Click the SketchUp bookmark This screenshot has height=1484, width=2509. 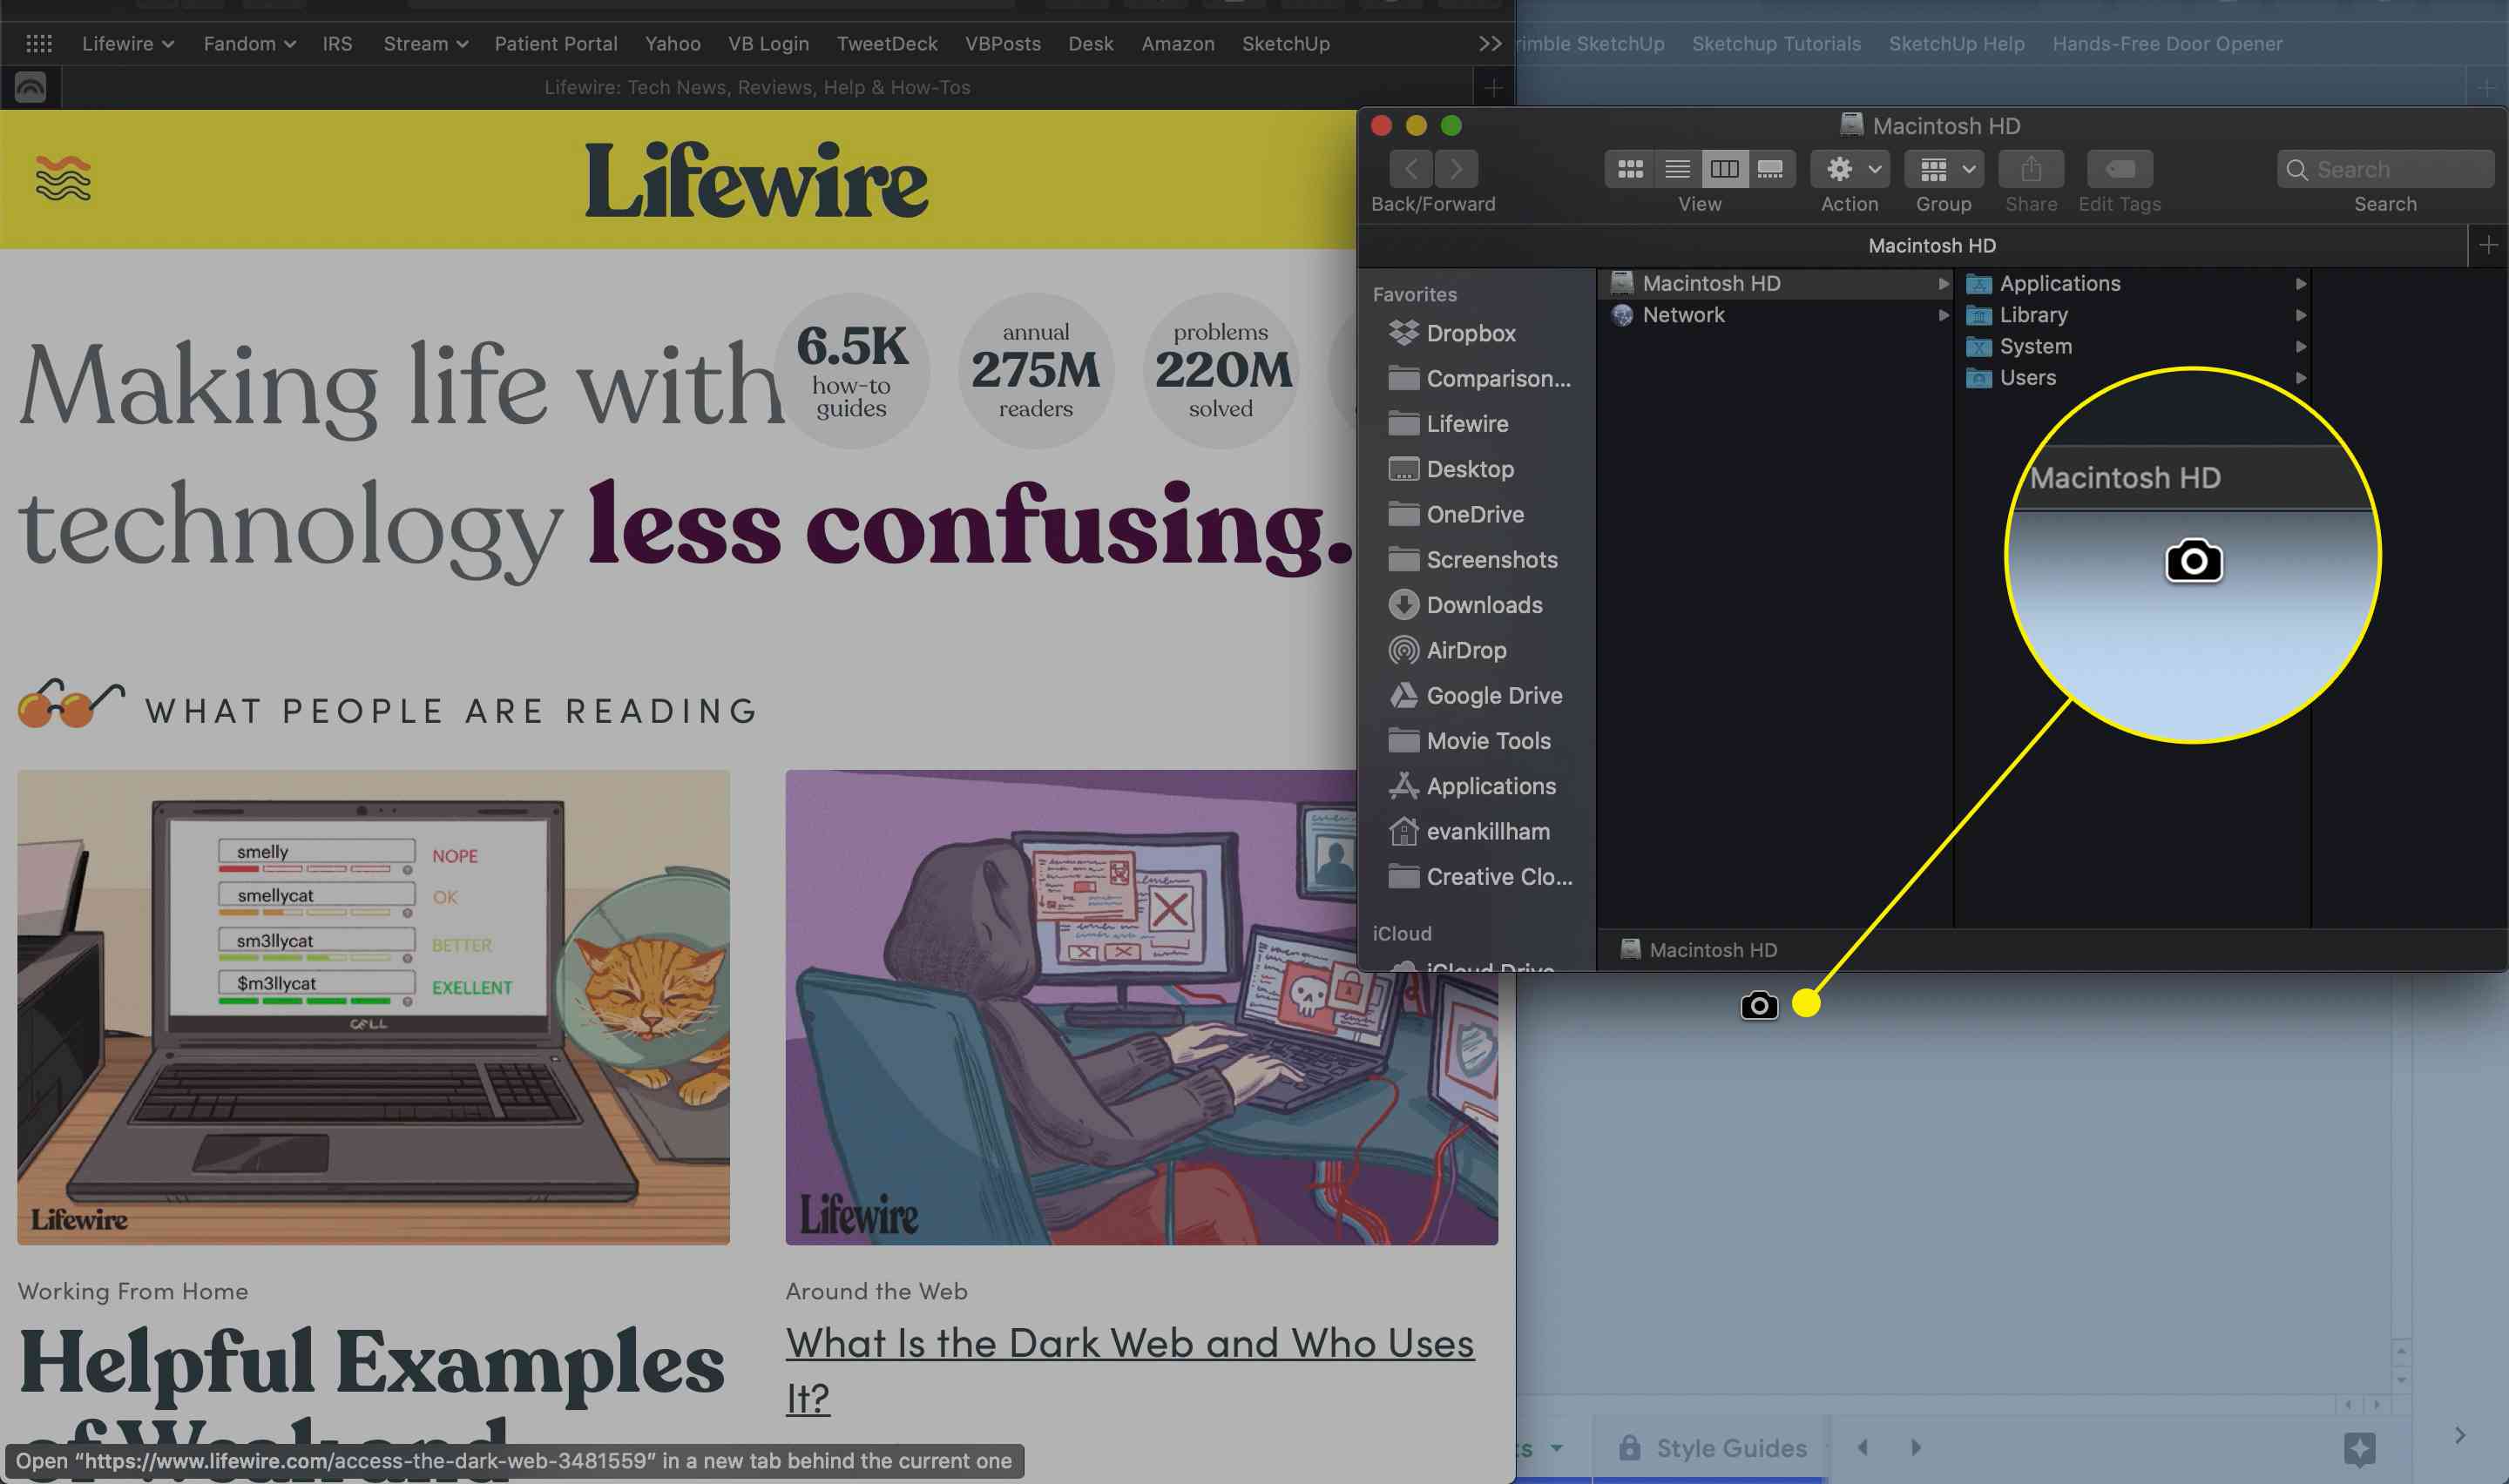pos(1286,44)
